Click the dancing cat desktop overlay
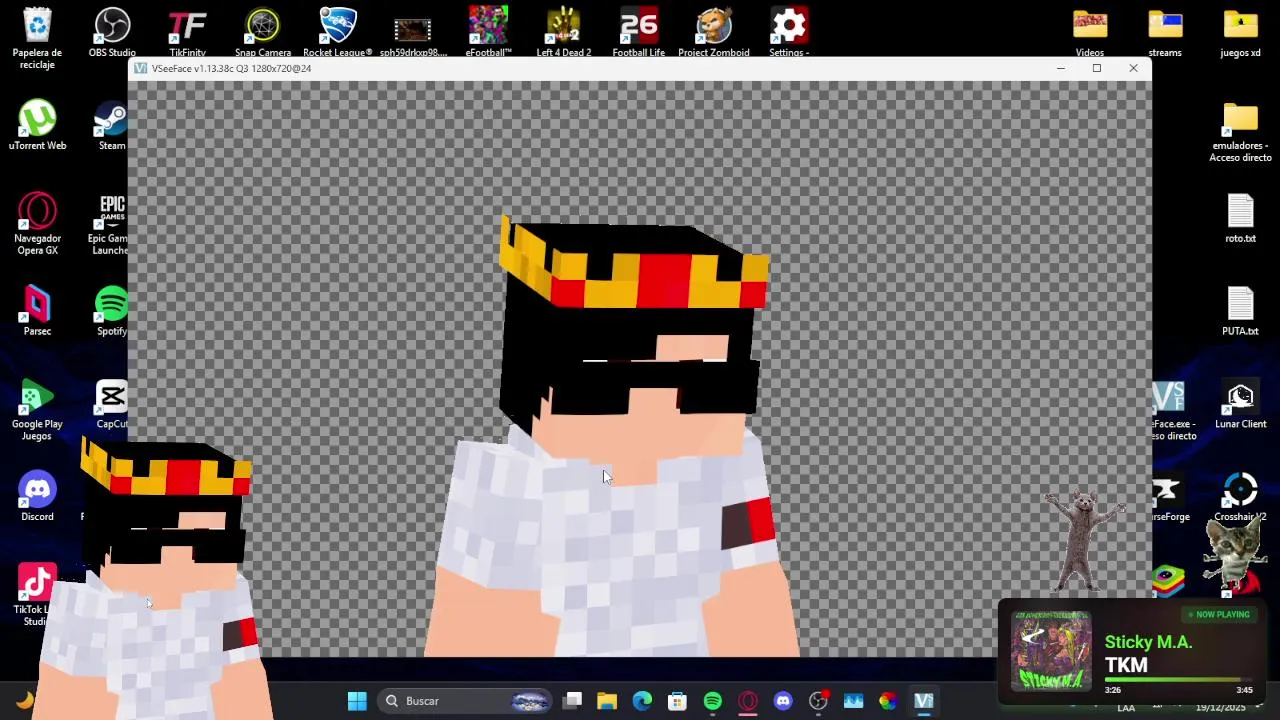1280x720 pixels. [1082, 540]
